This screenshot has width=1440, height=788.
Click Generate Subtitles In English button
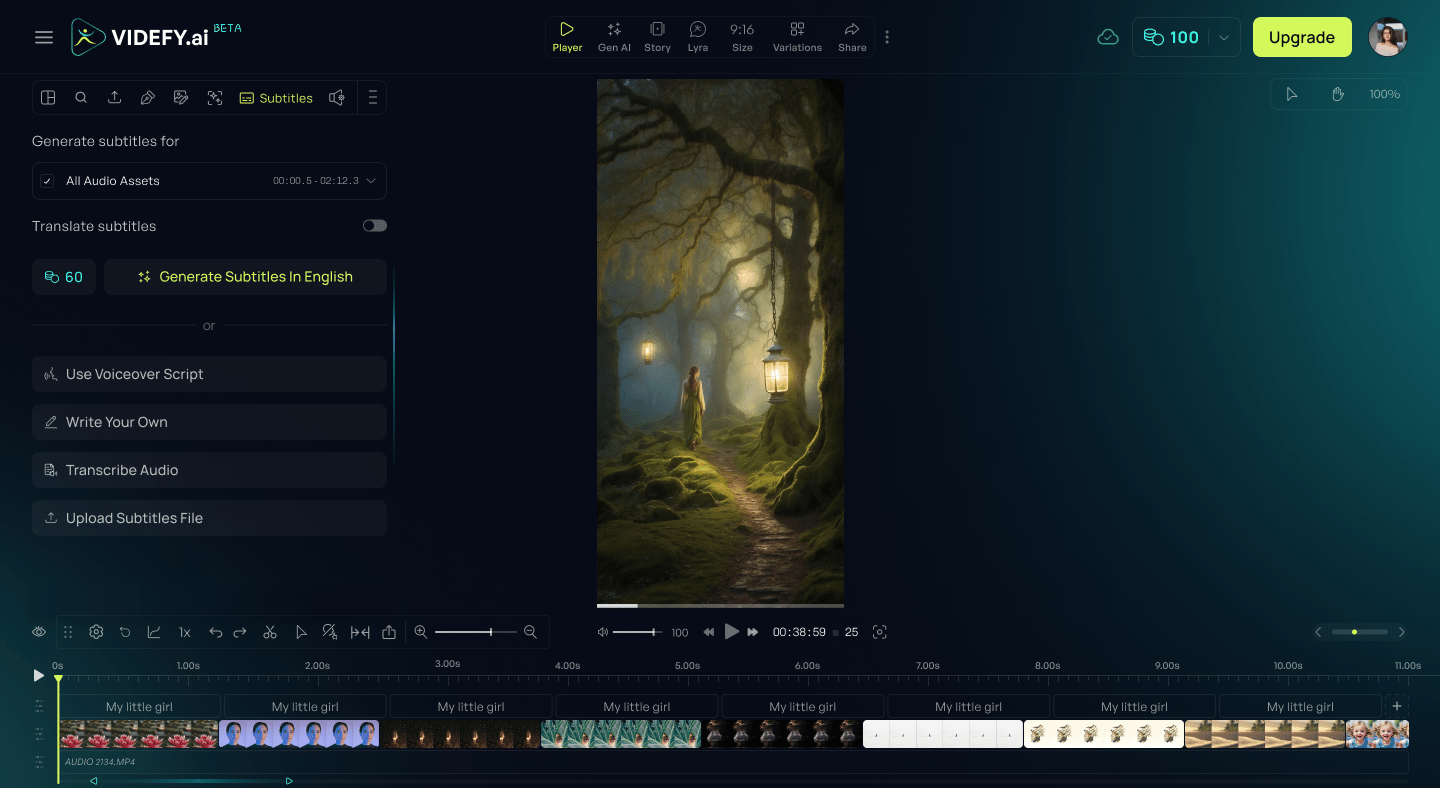245,277
